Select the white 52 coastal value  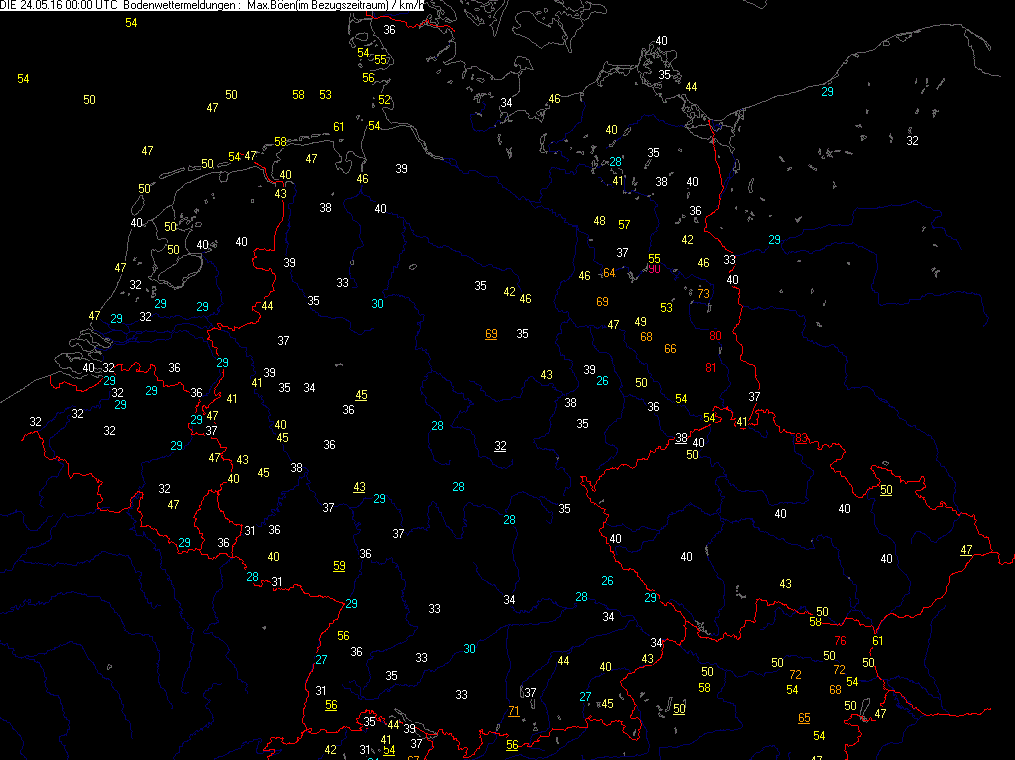click(385, 100)
